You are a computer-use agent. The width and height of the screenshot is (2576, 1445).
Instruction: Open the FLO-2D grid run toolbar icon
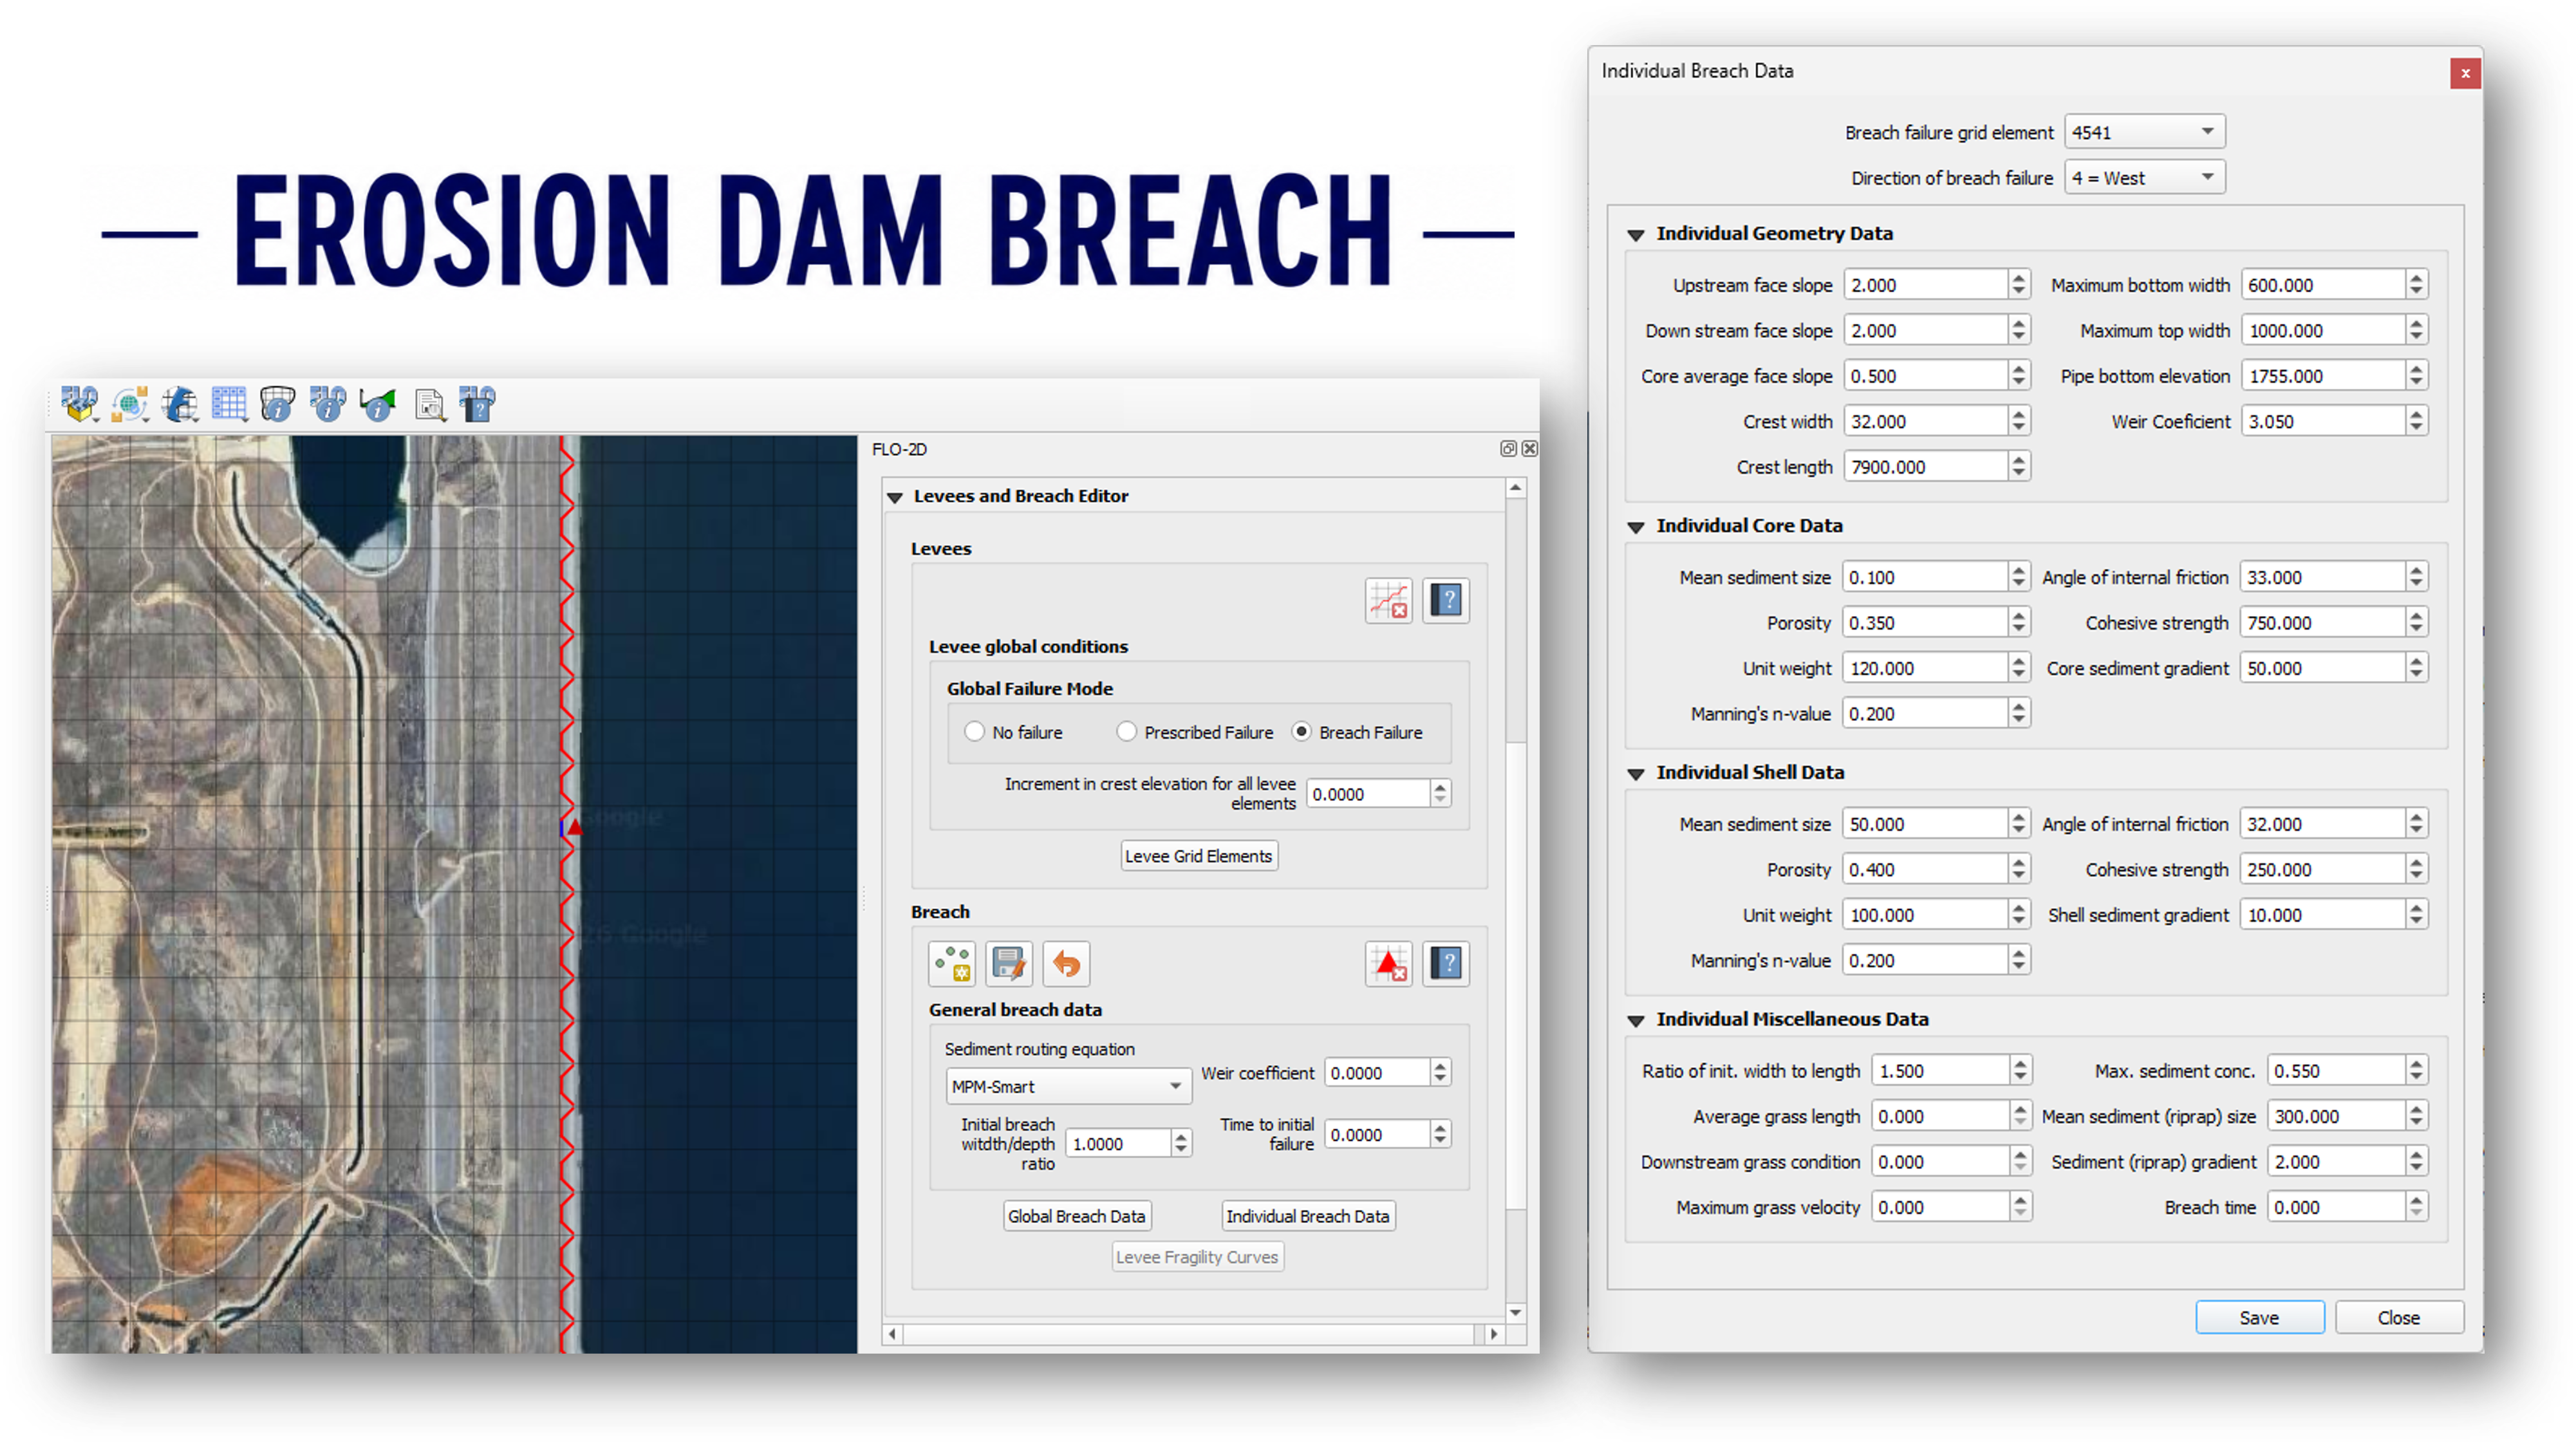click(x=179, y=404)
